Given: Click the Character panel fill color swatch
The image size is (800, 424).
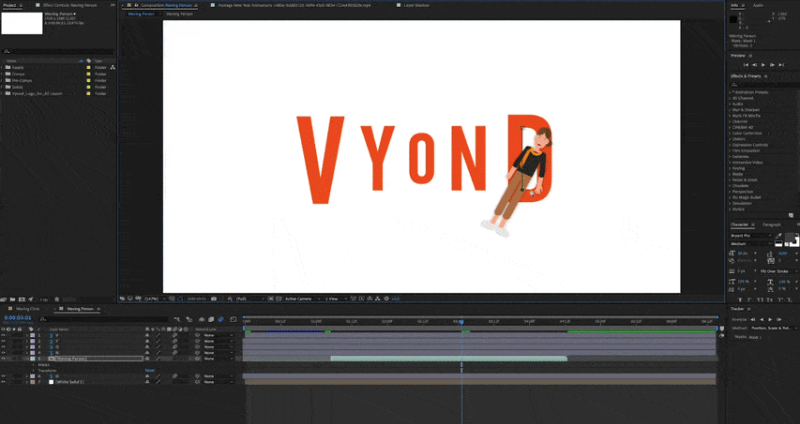Looking at the screenshot, I should point(792,237).
